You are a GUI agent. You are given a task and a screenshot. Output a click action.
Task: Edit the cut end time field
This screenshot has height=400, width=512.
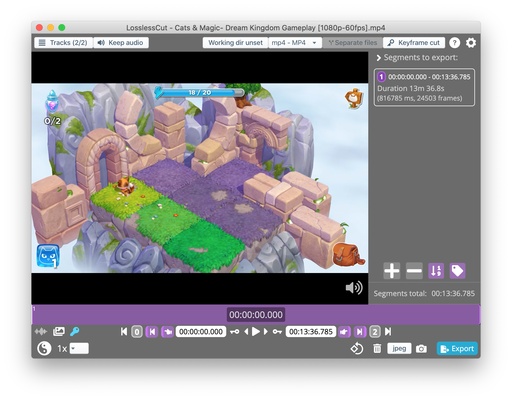(311, 332)
